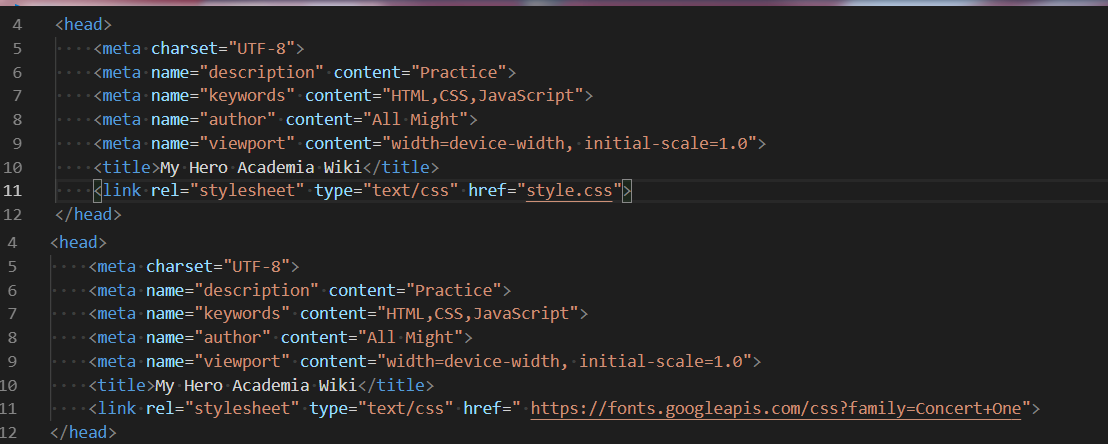Select line number 9 in the lower code block
The image size is (1108, 444).
(13, 361)
